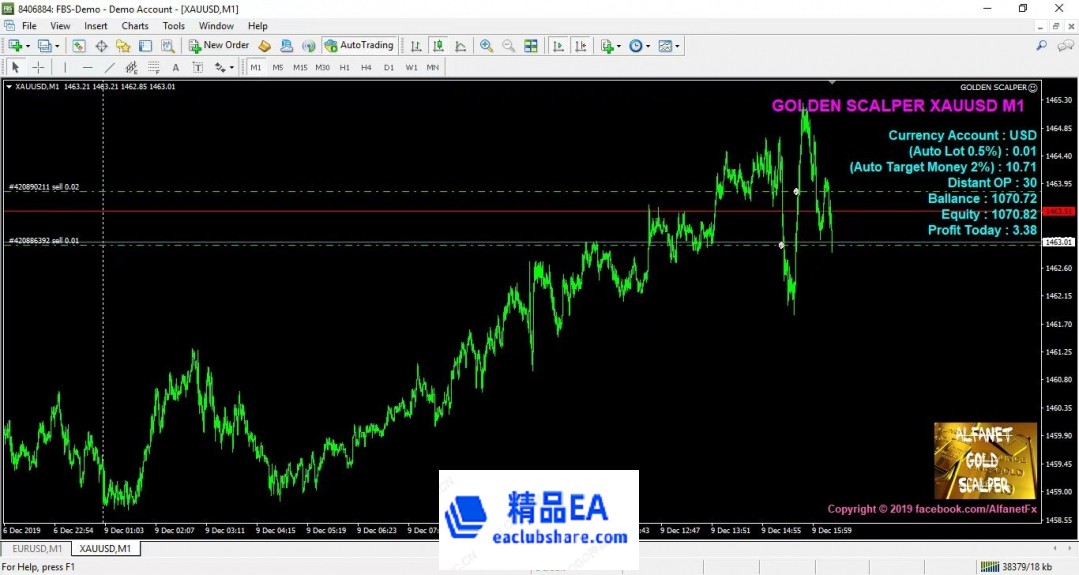1079x575 pixels.
Task: Click the chart shift triangle marker
Action: tap(832, 83)
